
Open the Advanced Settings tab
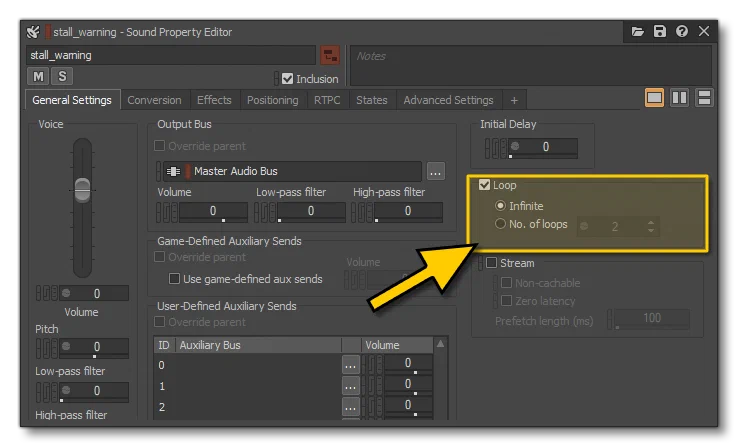point(449,100)
